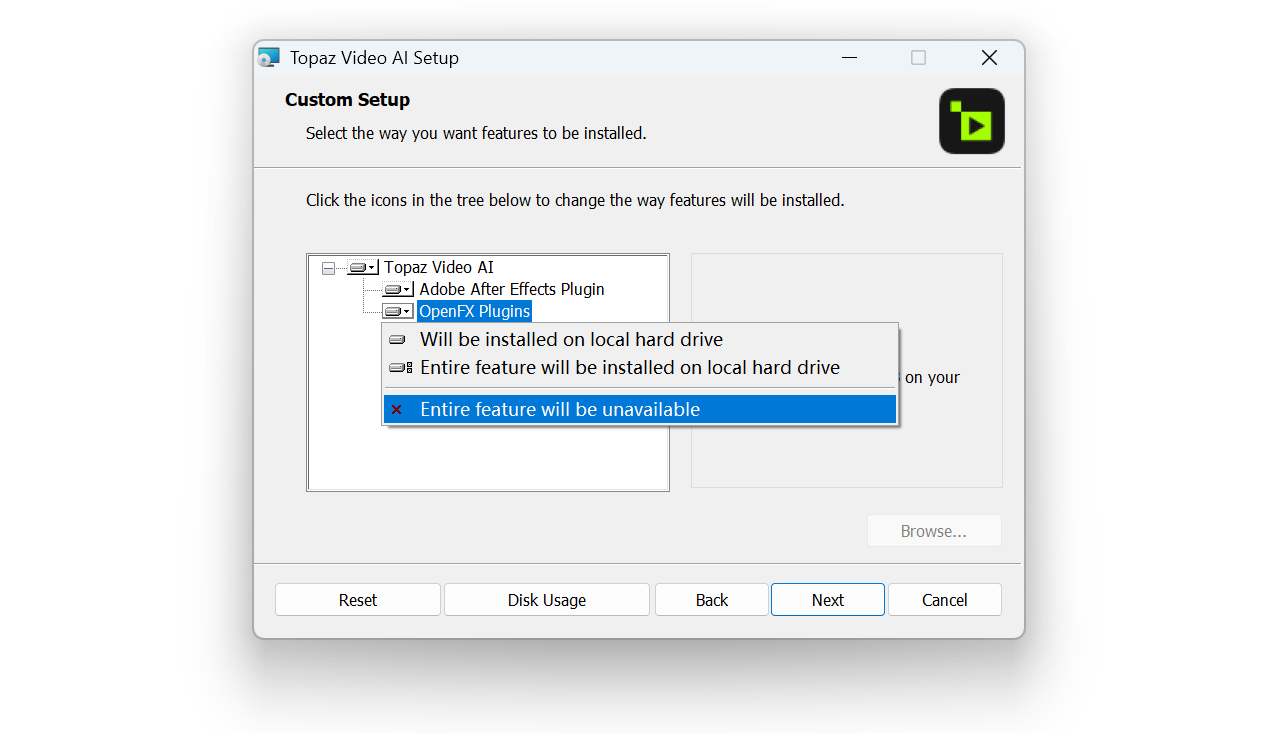Viewport: 1271px width, 733px height.
Task: Select the Adobe After Effects Plugin item
Action: pyautogui.click(x=511, y=290)
